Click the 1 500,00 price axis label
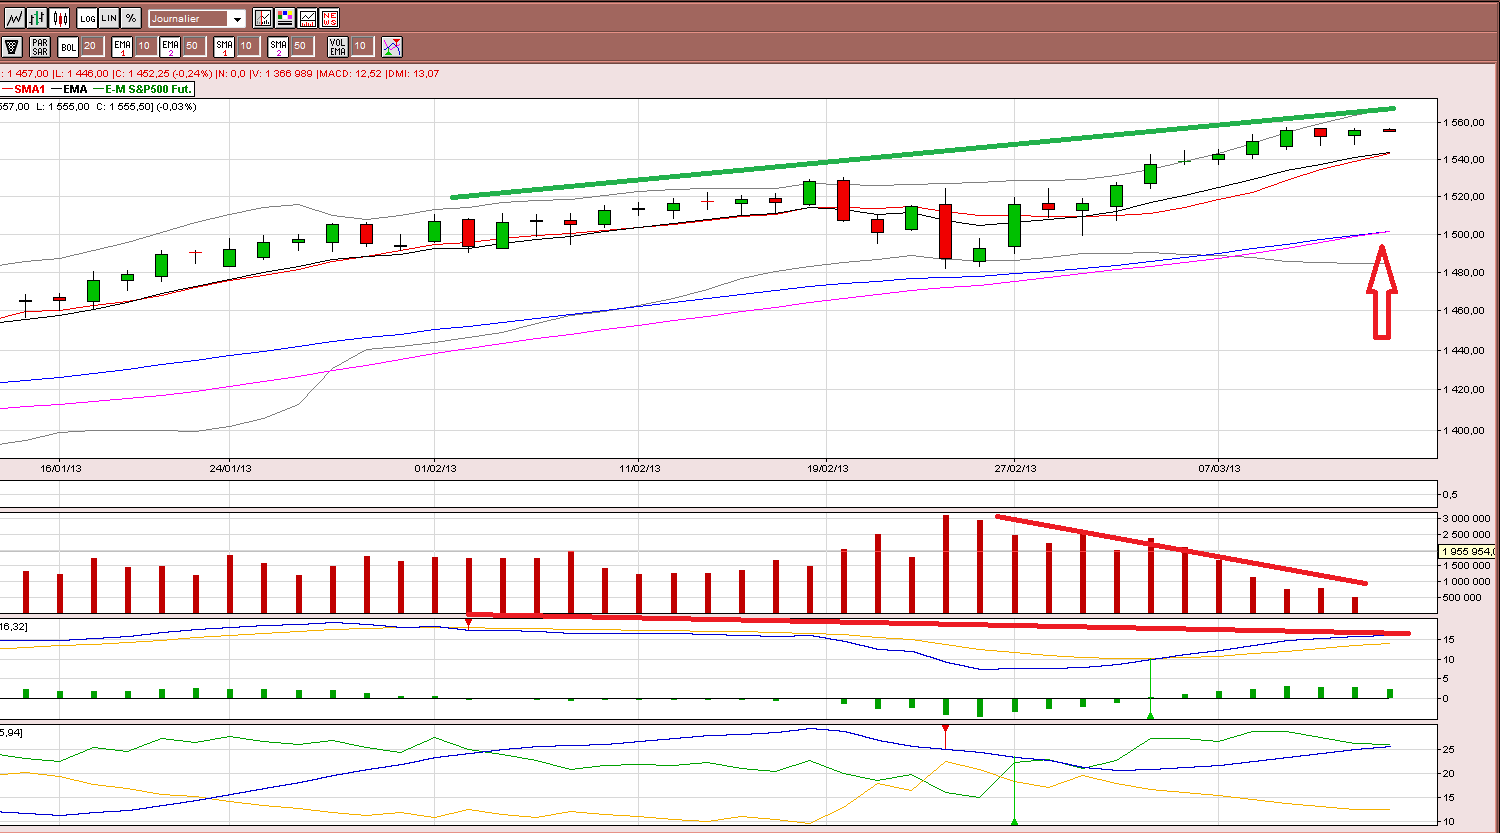 coord(1465,234)
